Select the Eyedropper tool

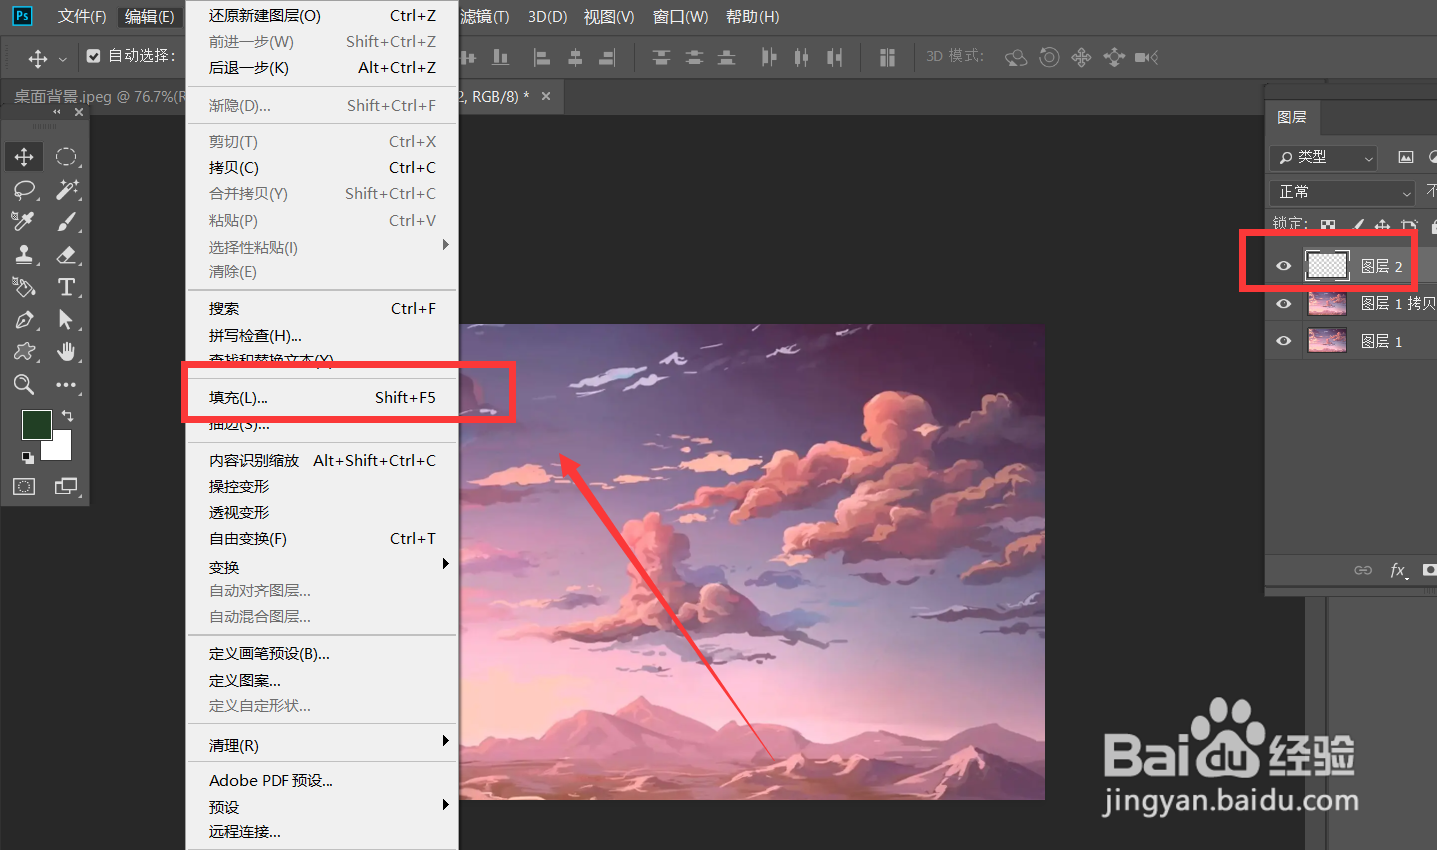pyautogui.click(x=24, y=221)
